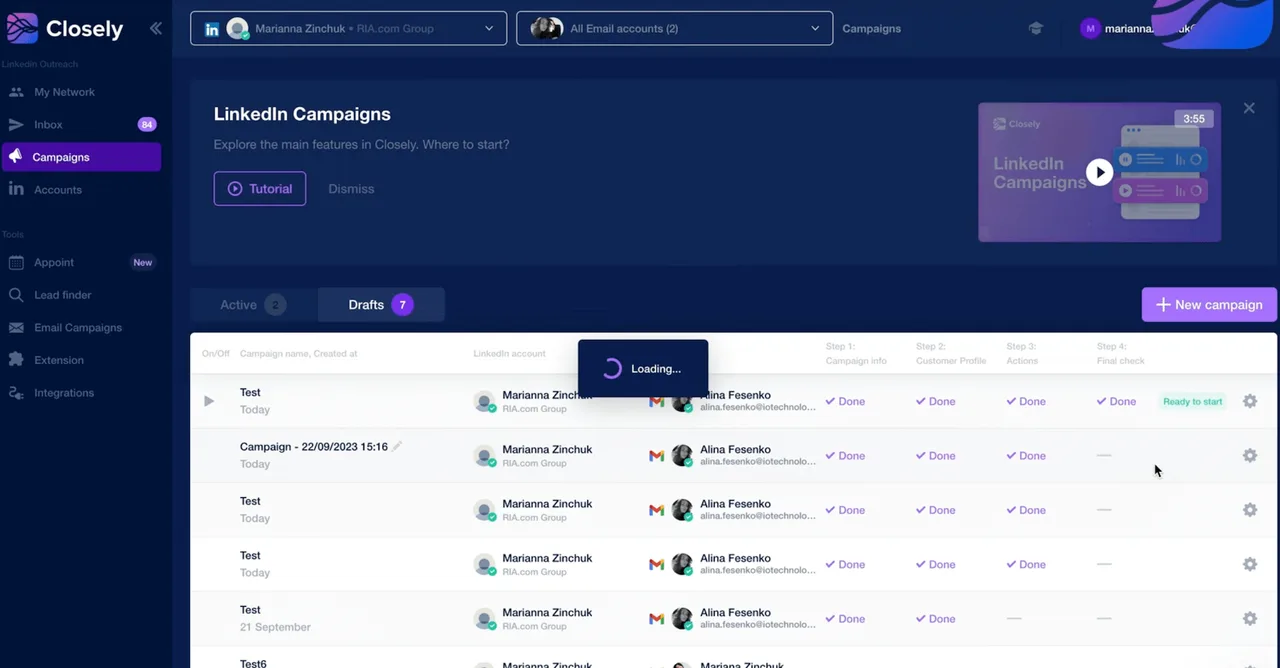1280x668 pixels.
Task: Click the Accounts LinkedIn icon
Action: point(16,190)
